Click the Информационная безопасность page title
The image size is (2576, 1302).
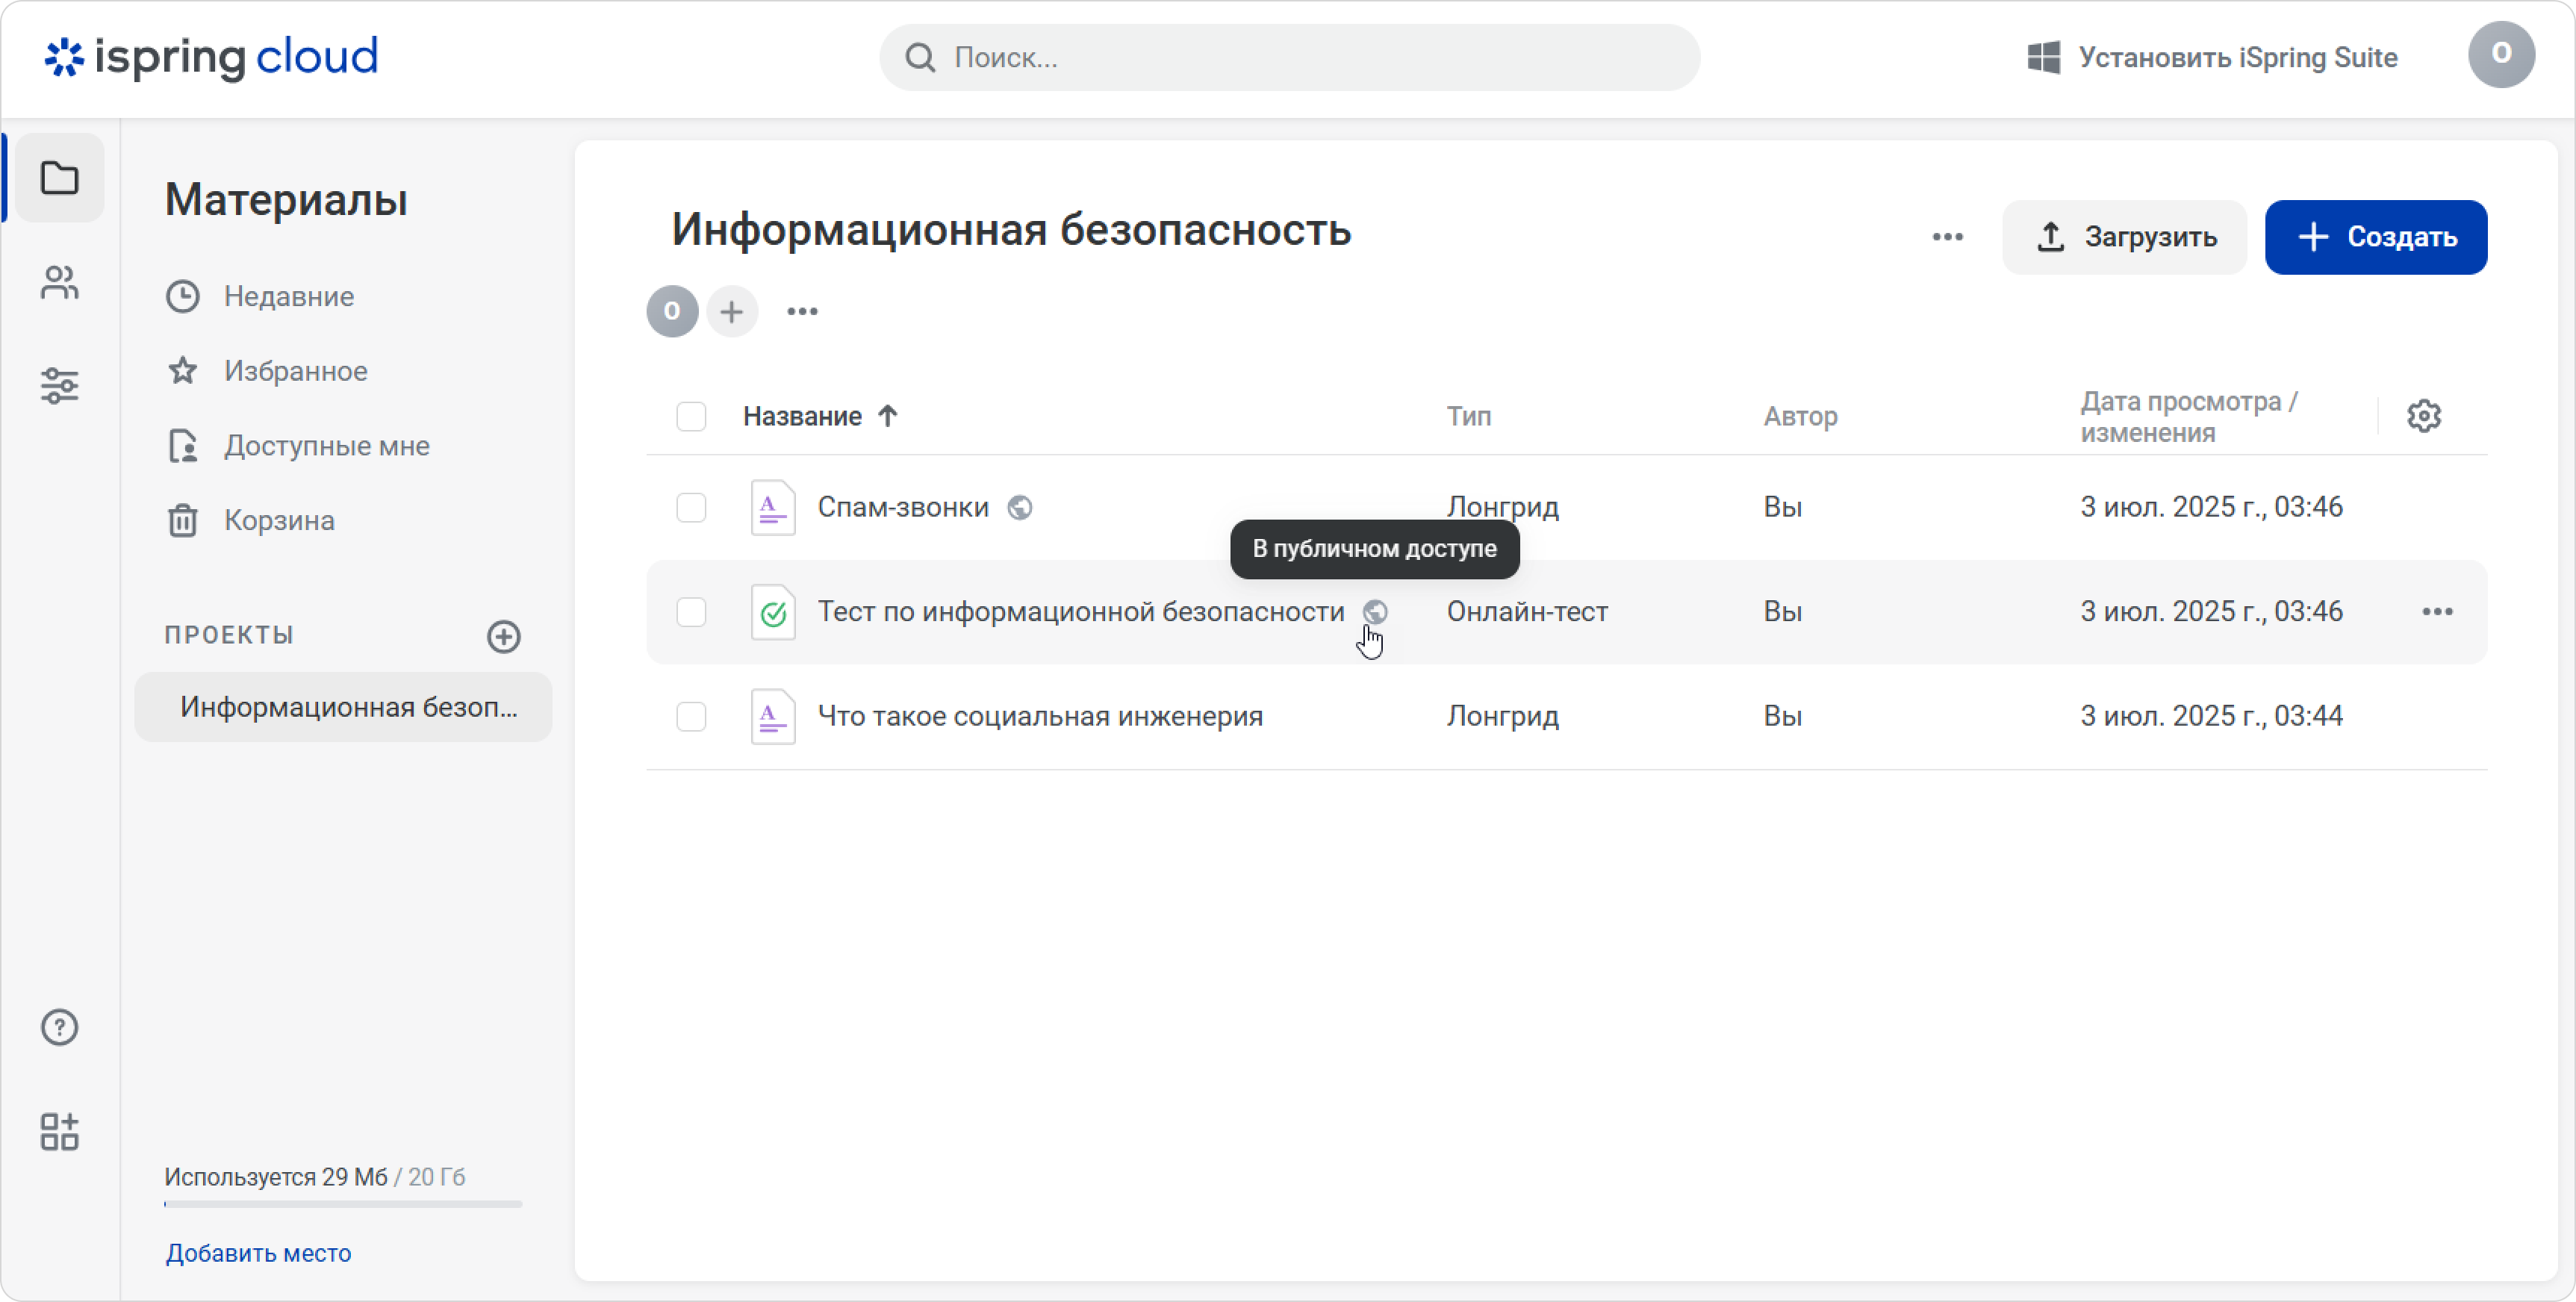[x=1011, y=230]
